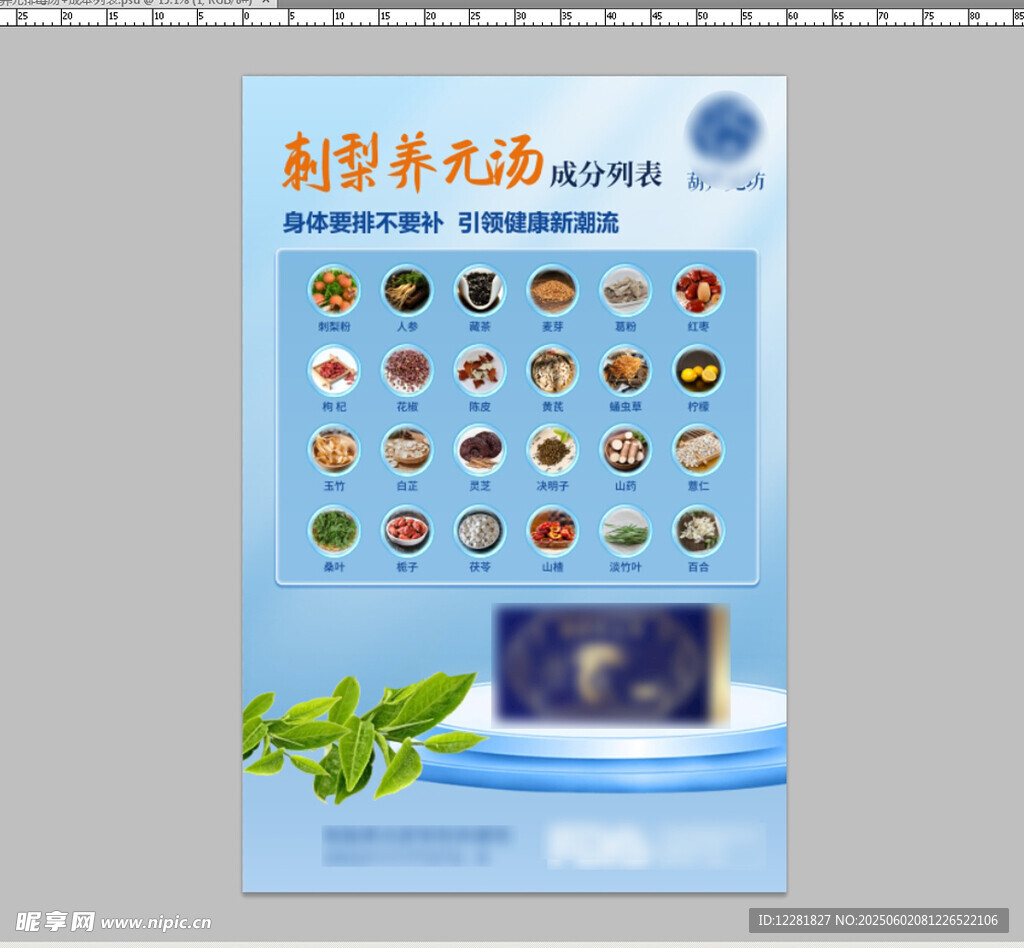Select the blue slogan 身体要排不要补 text

click(362, 223)
